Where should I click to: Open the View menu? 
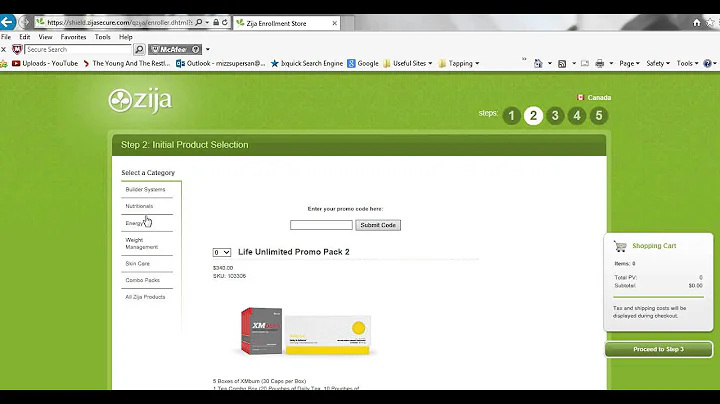tap(45, 37)
